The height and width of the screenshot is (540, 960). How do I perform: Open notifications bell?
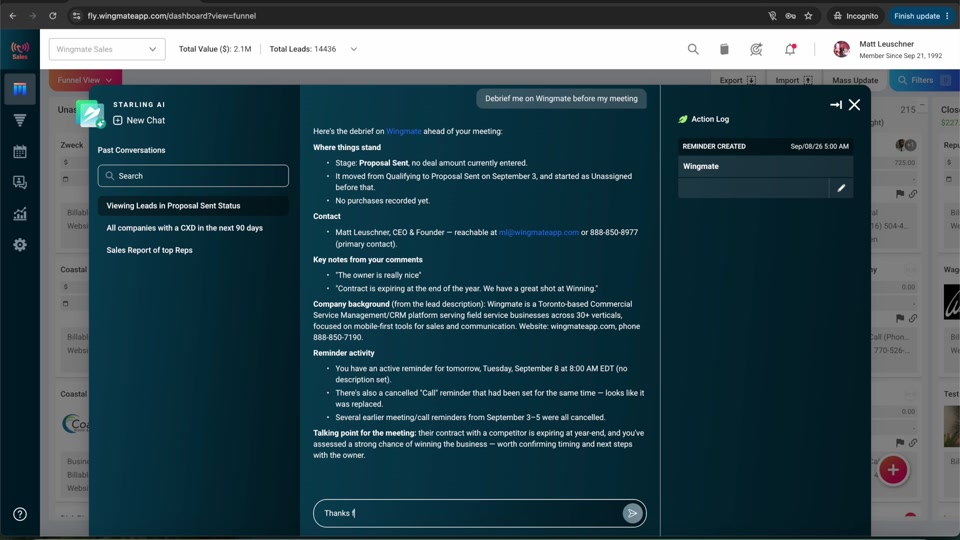pyautogui.click(x=790, y=49)
